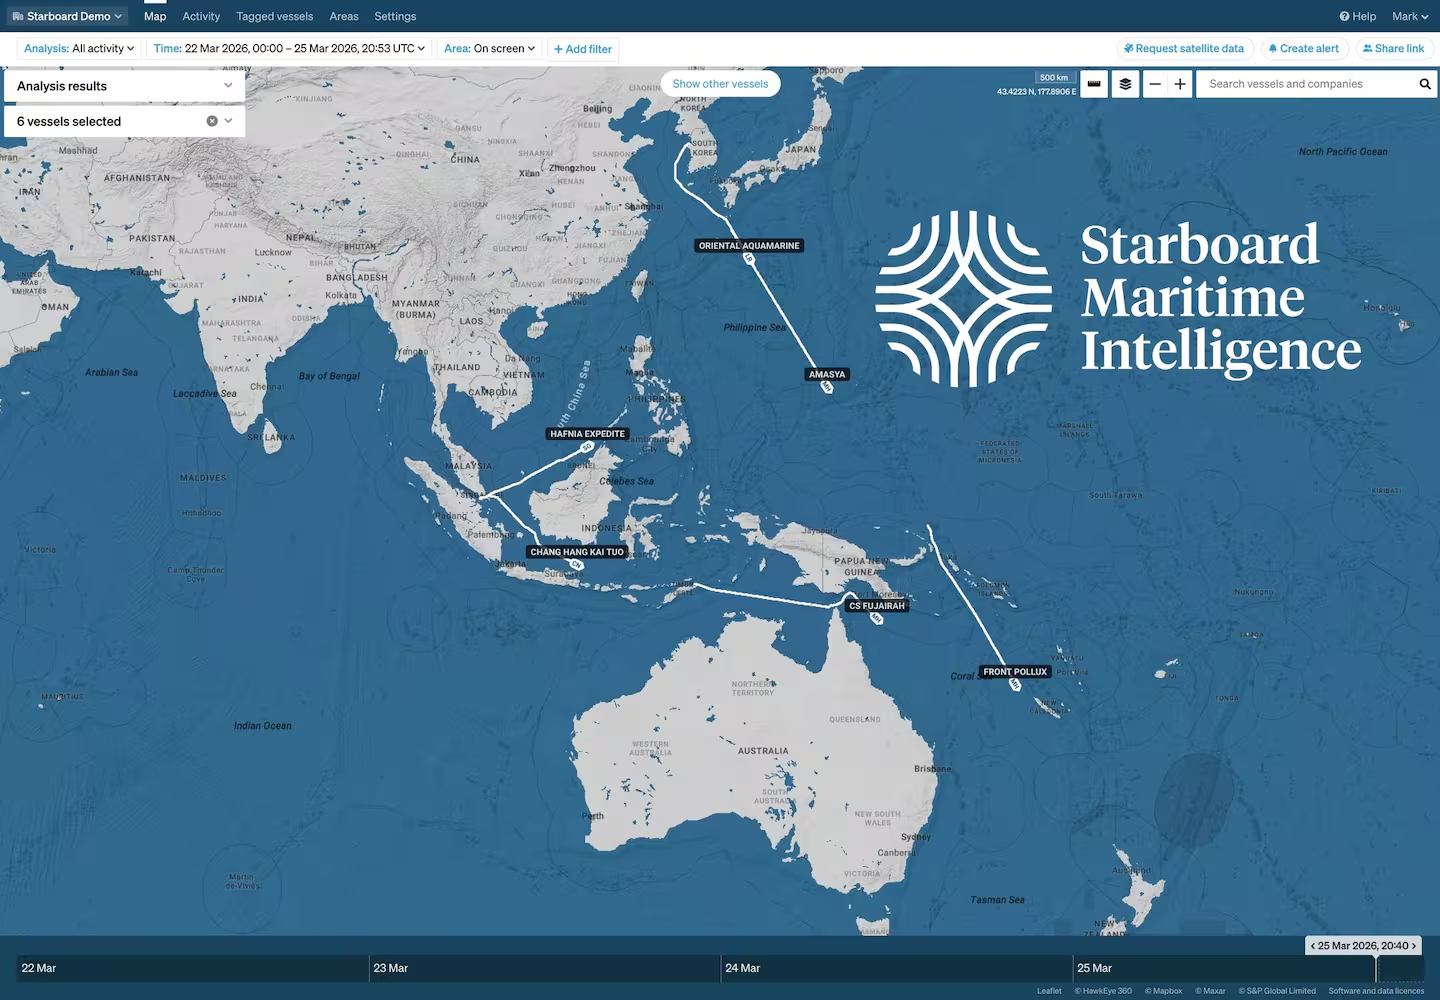
Task: Select the FRONT POLLUX vessel label
Action: click(x=1015, y=672)
